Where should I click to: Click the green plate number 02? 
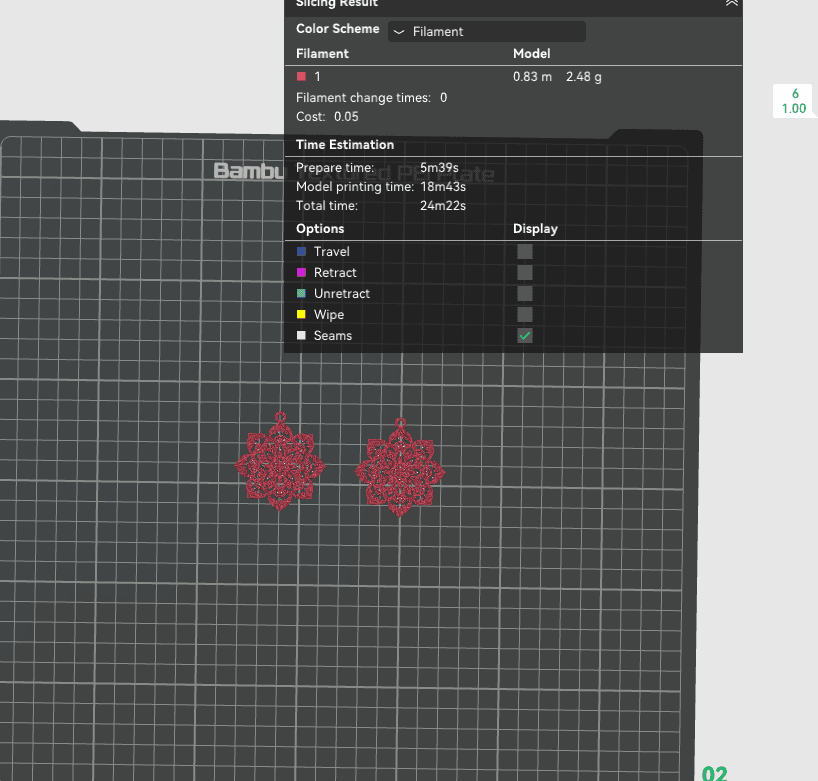pos(714,773)
